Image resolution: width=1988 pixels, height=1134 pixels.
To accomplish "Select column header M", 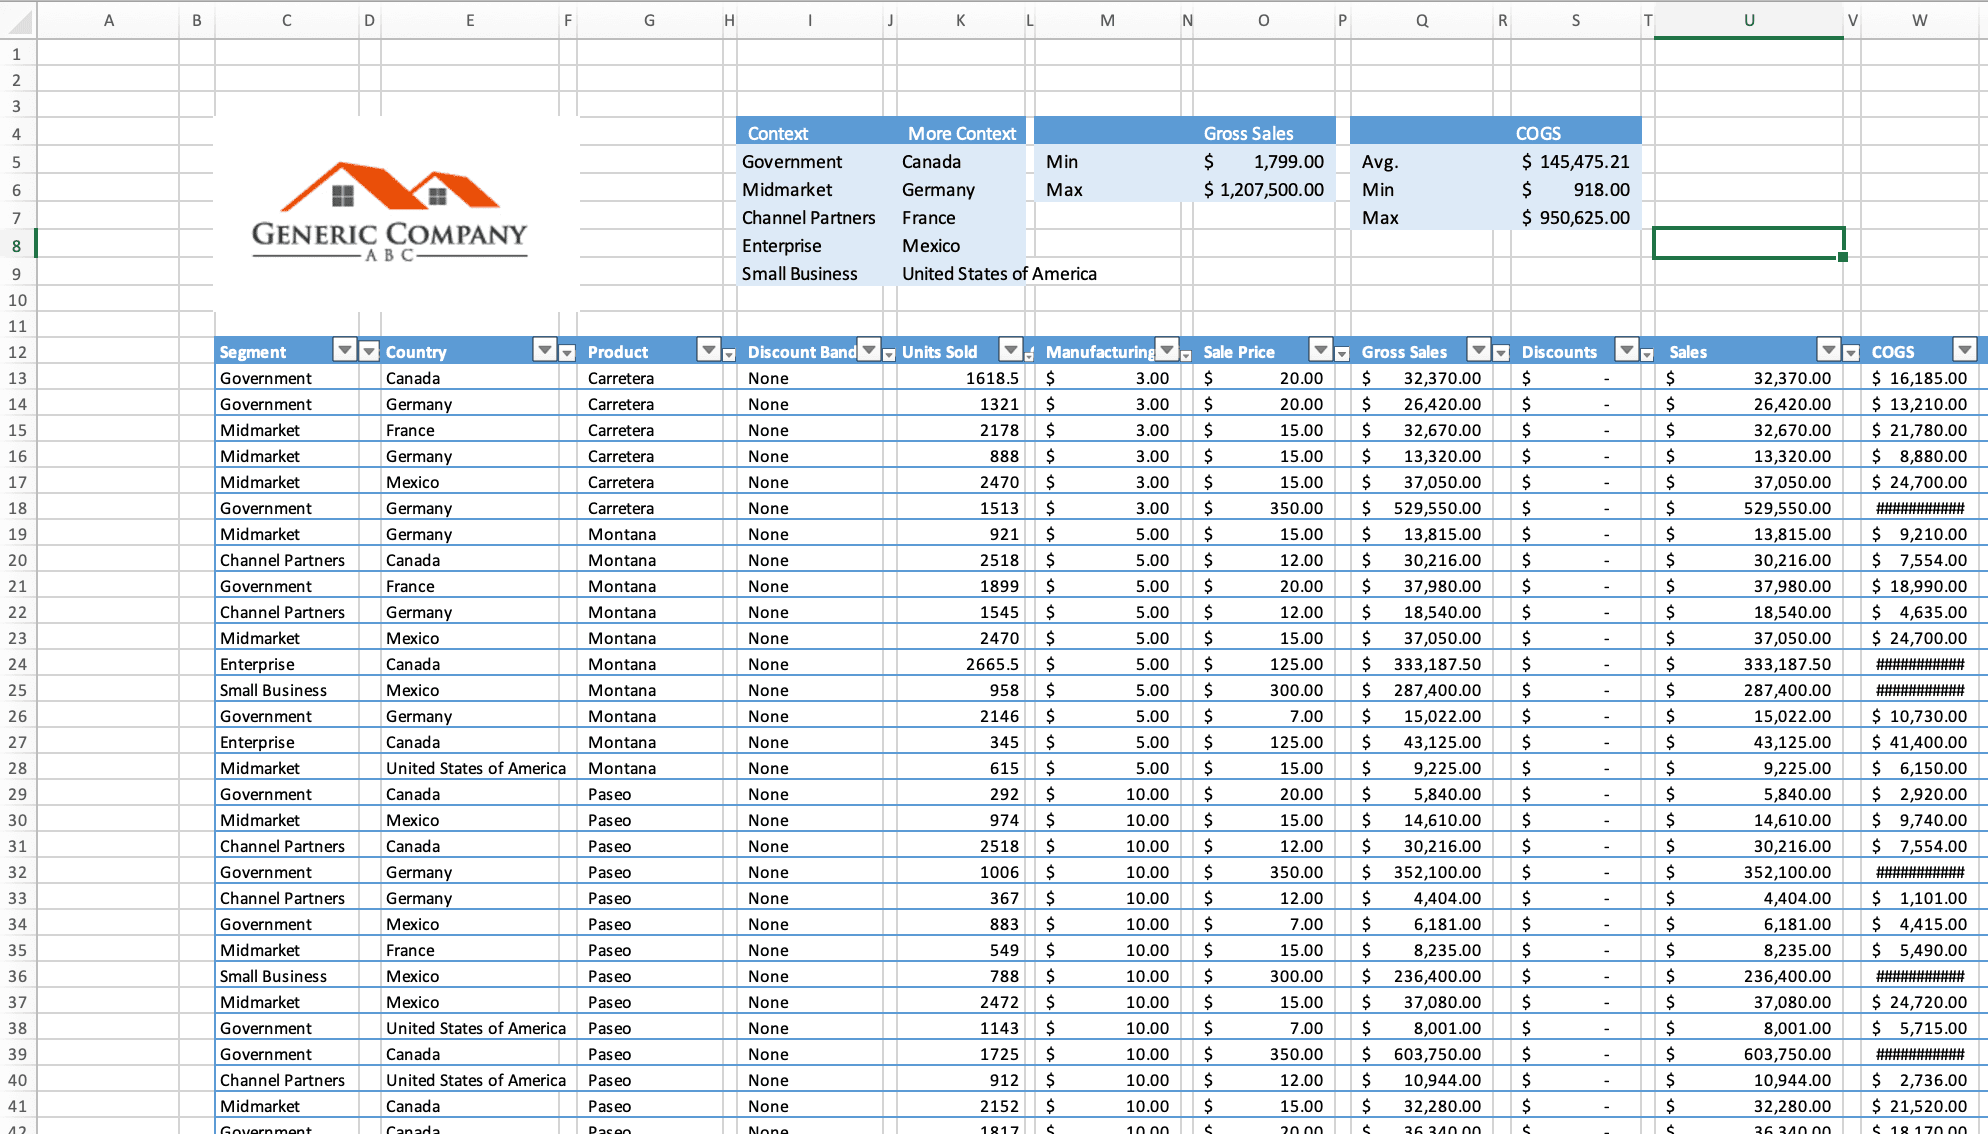I will coord(1108,20).
